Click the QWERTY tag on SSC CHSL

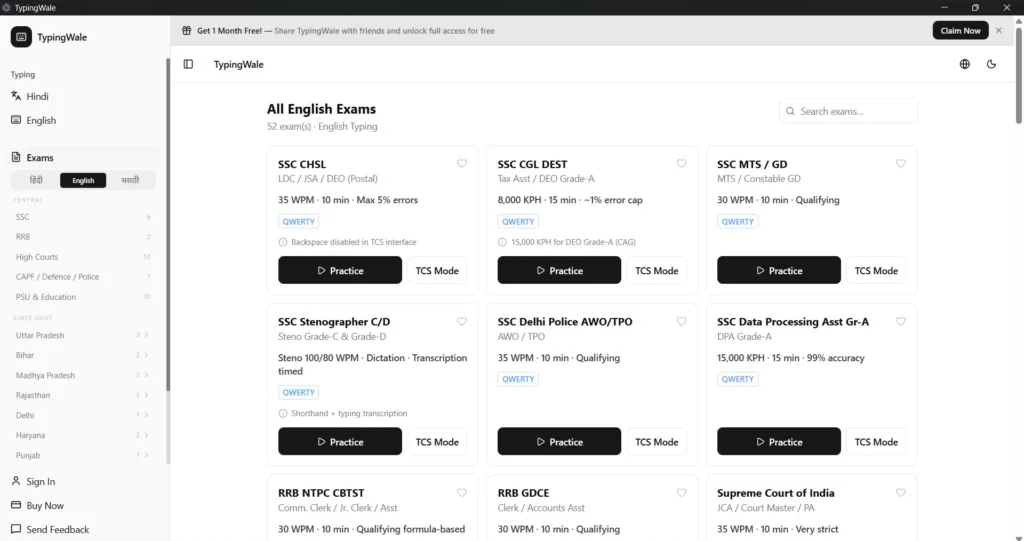(x=298, y=221)
